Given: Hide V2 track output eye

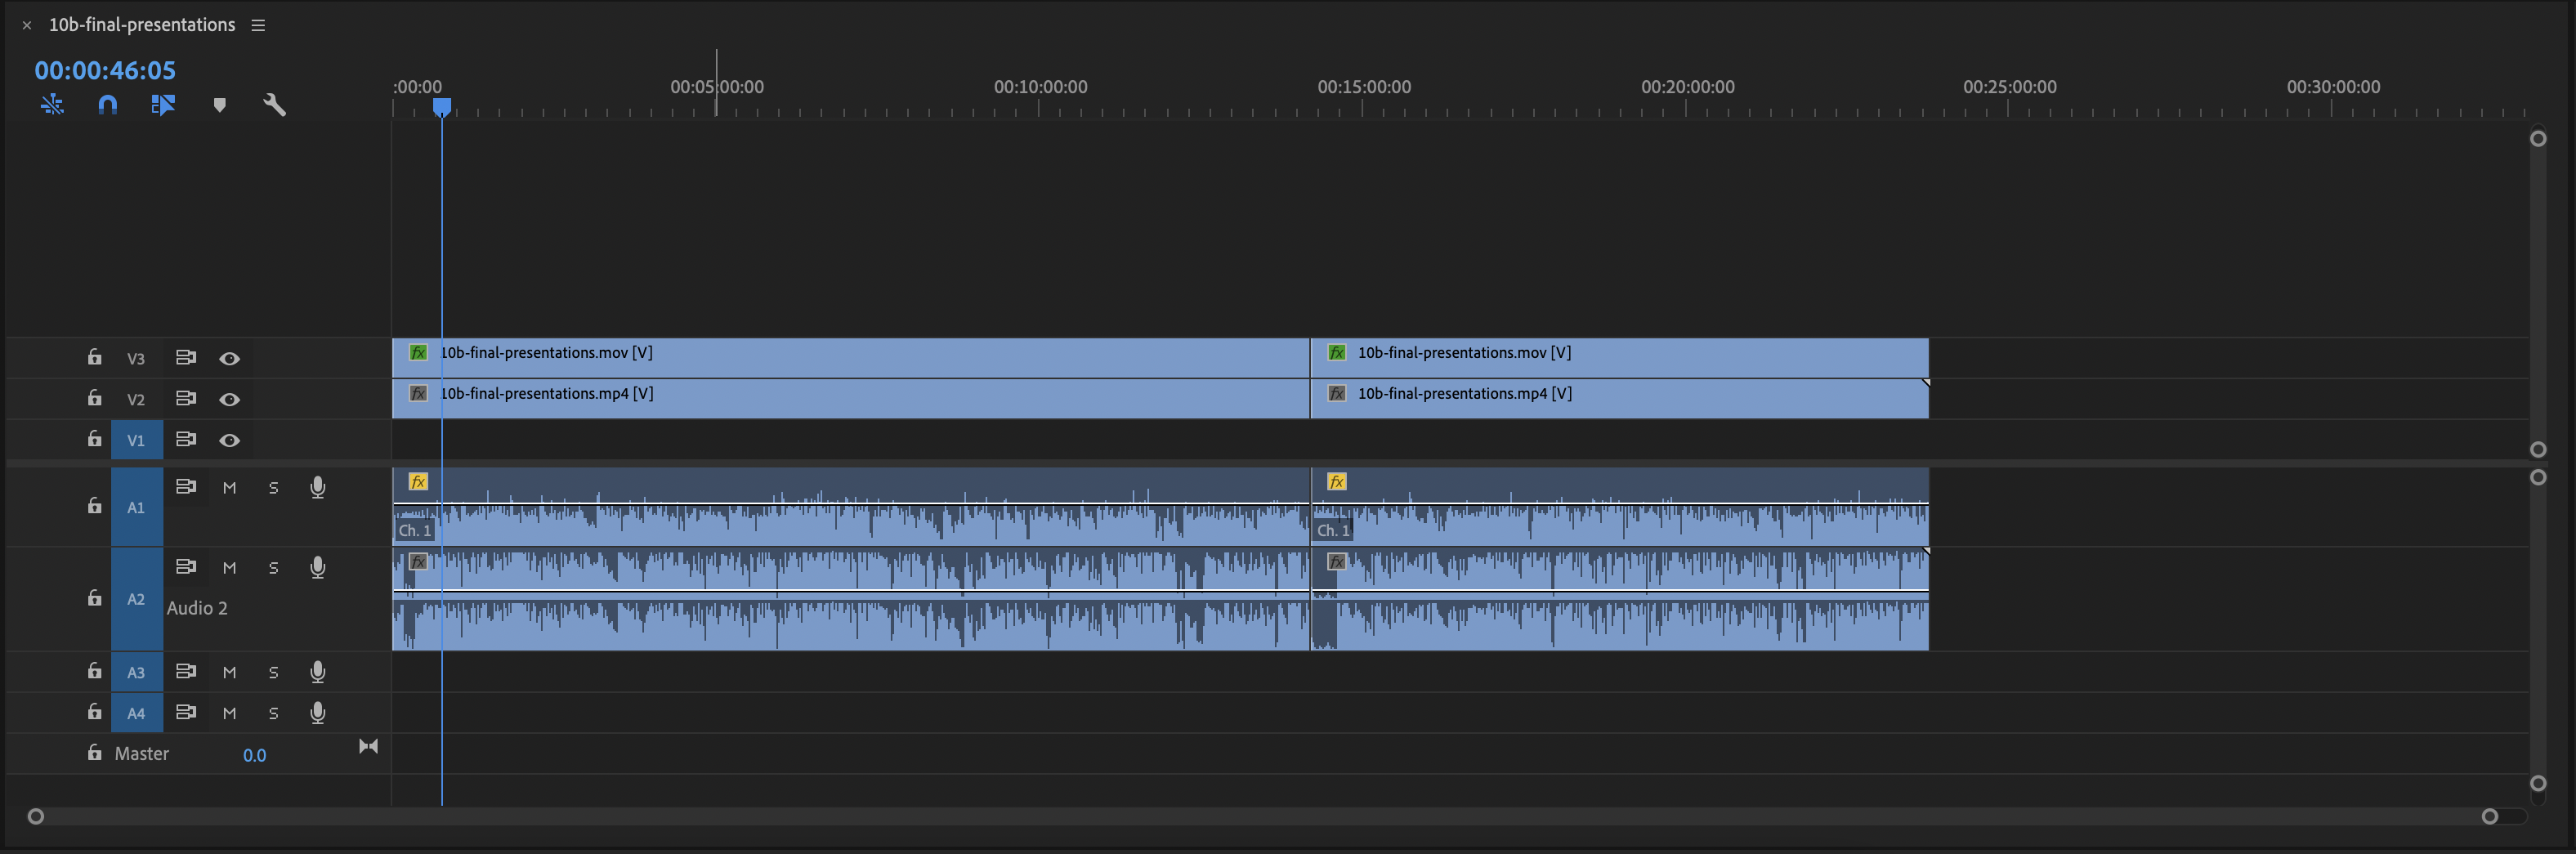Looking at the screenshot, I should [x=230, y=400].
